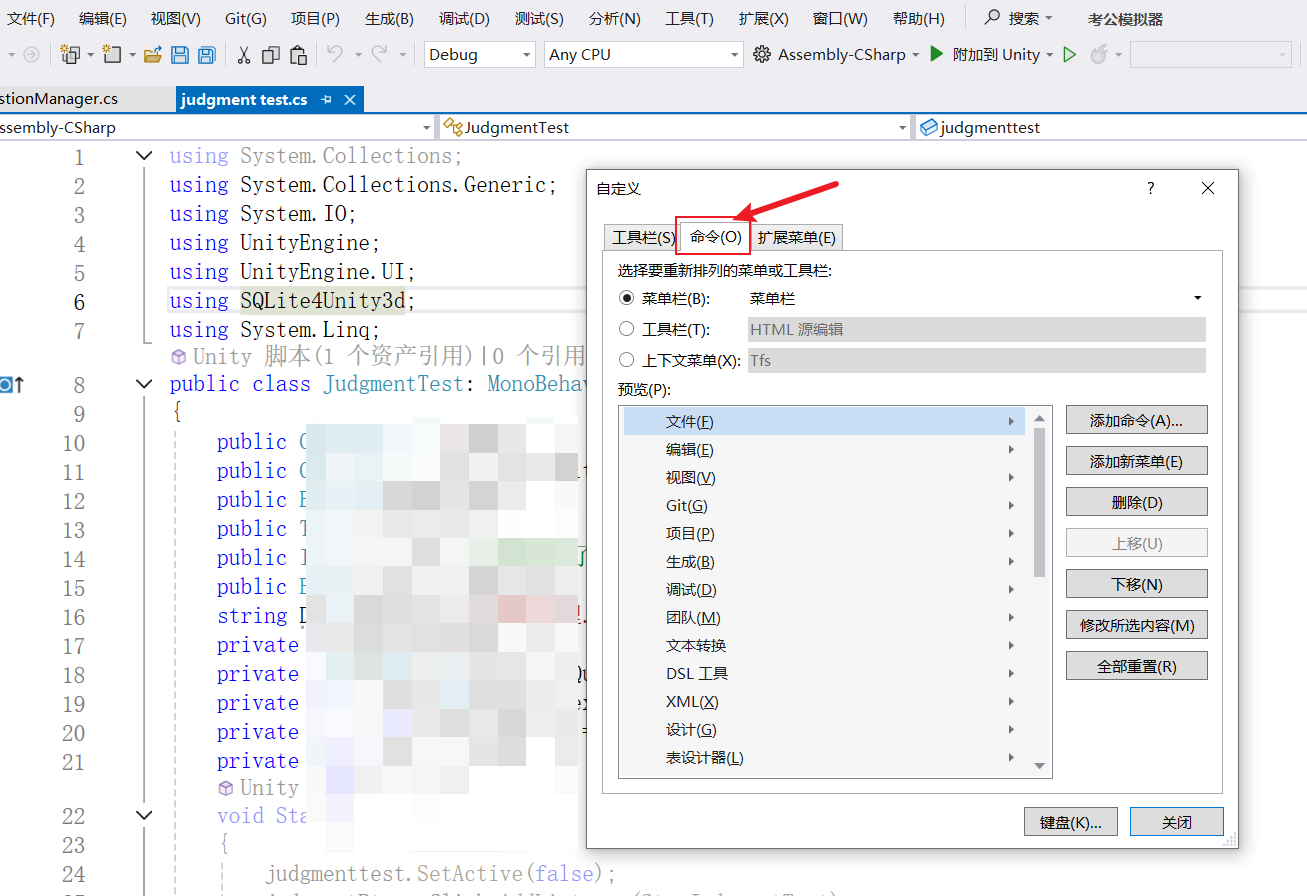Close the judgment test.cs tab
Image resolution: width=1307 pixels, height=896 pixels.
point(350,100)
